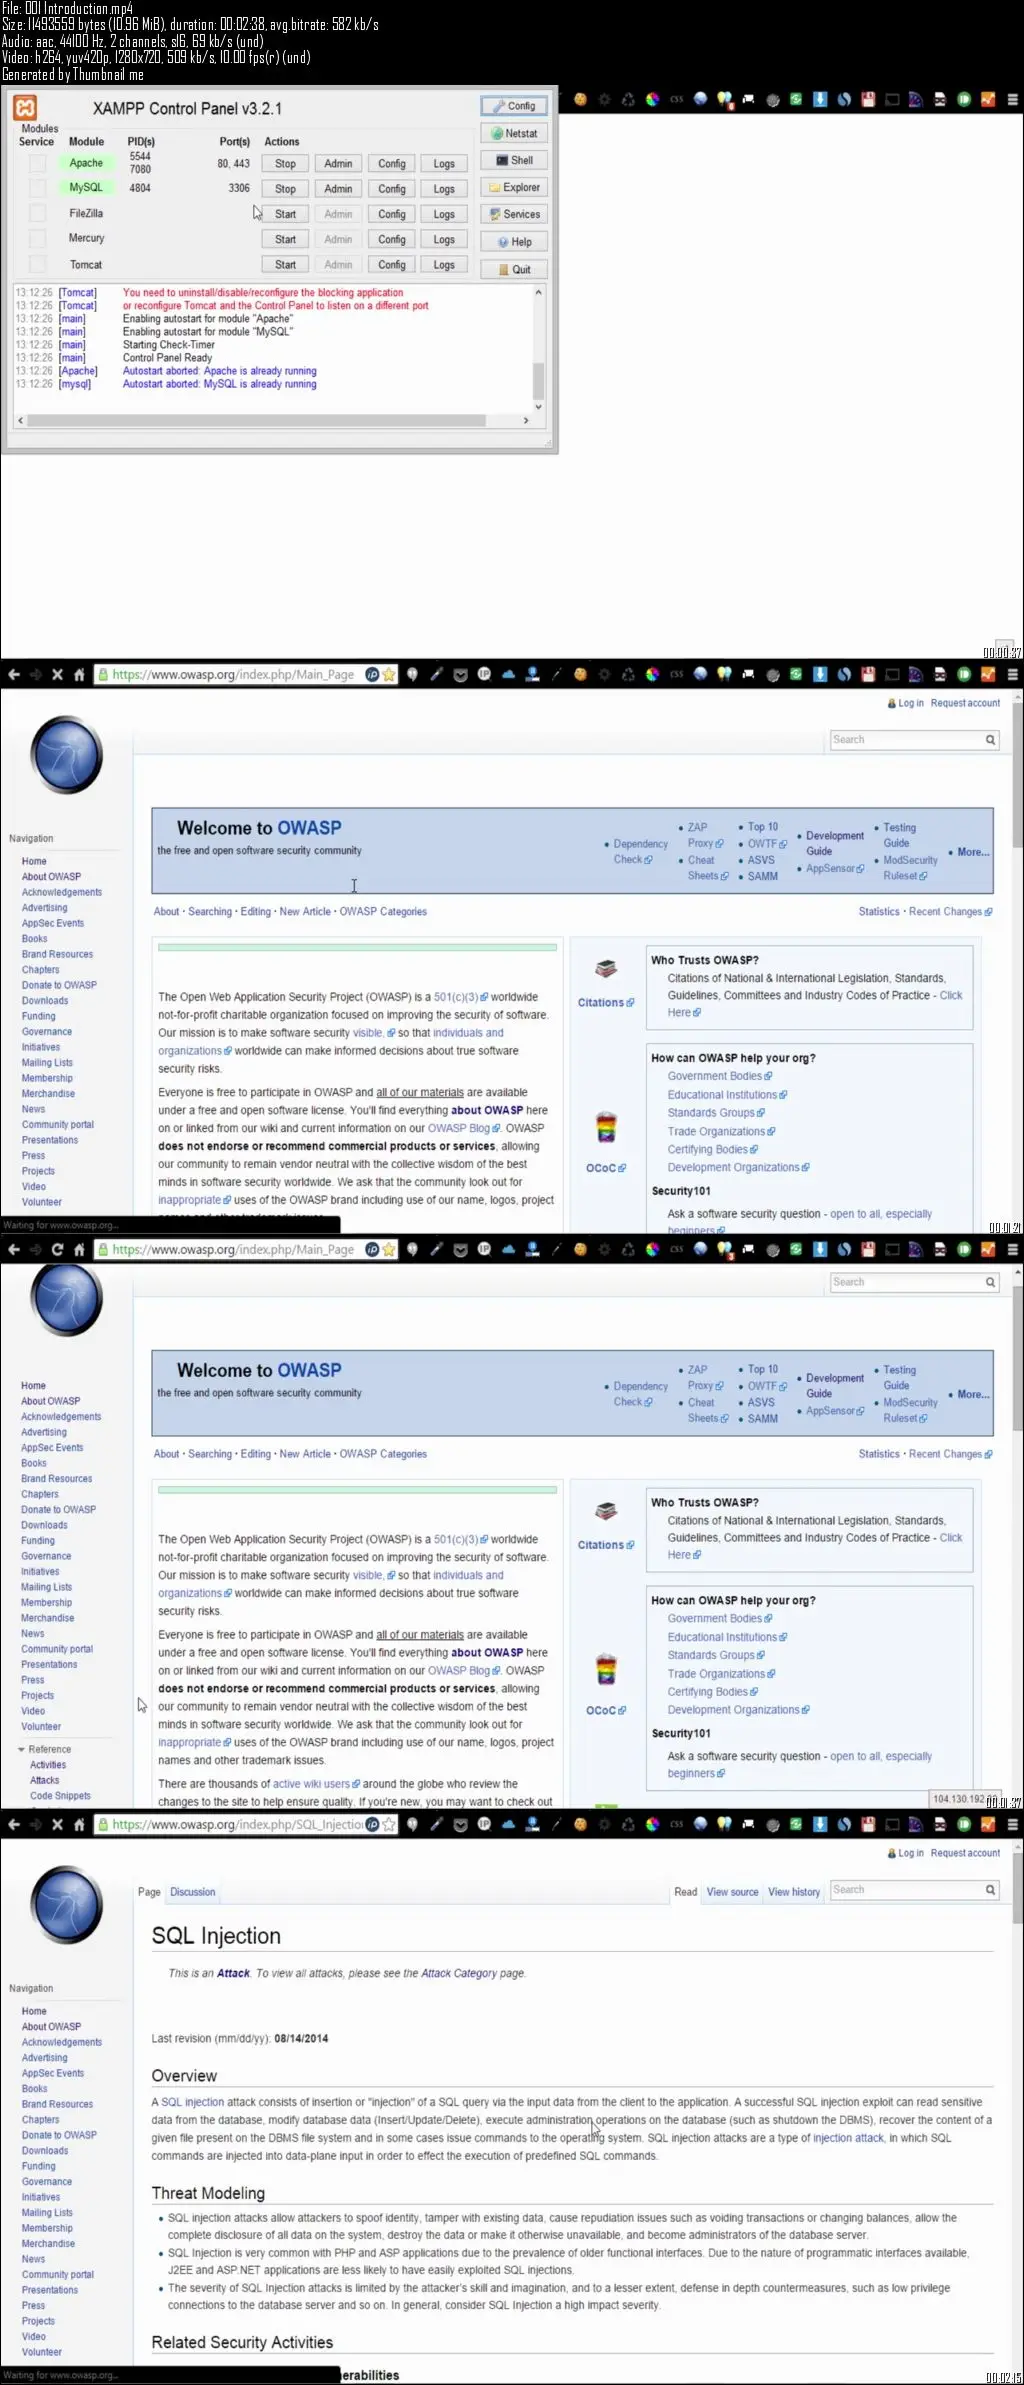
Task: Quit the XAMPP Control Panel
Action: (x=514, y=269)
